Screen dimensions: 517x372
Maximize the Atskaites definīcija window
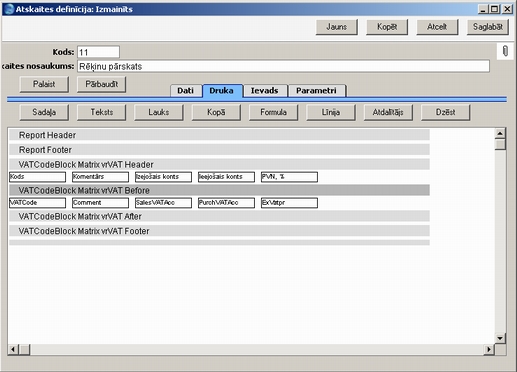pos(494,9)
